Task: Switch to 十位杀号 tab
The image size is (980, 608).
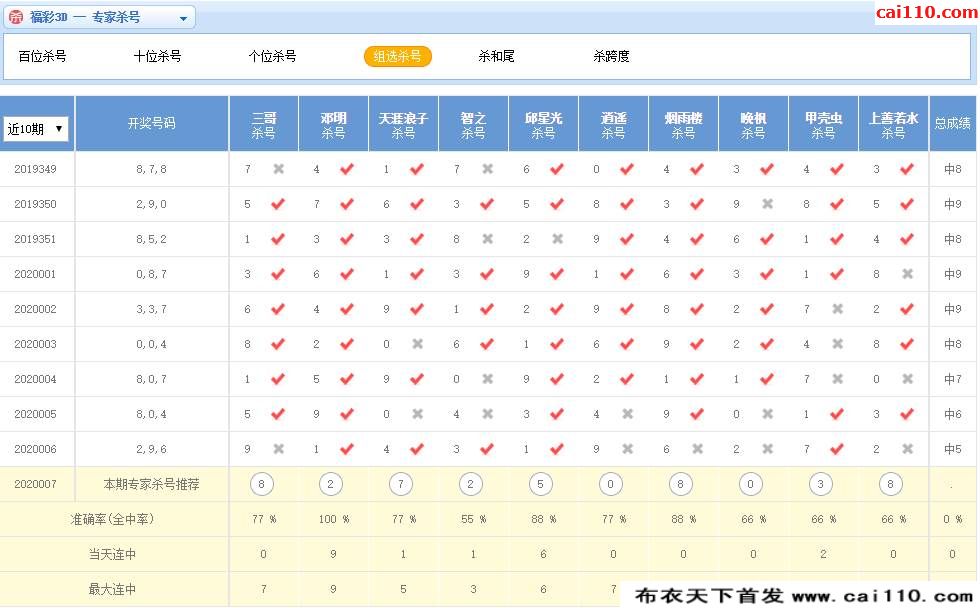Action: (158, 56)
